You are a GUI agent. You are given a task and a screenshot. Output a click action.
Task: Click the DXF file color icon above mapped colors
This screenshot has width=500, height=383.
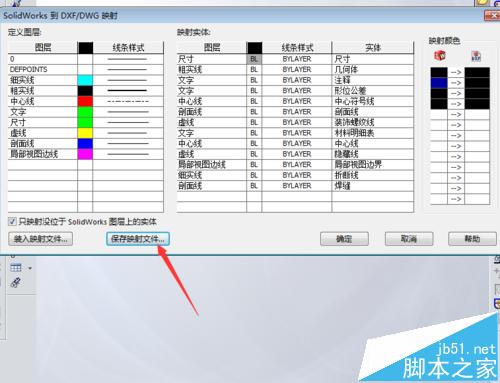[x=476, y=56]
